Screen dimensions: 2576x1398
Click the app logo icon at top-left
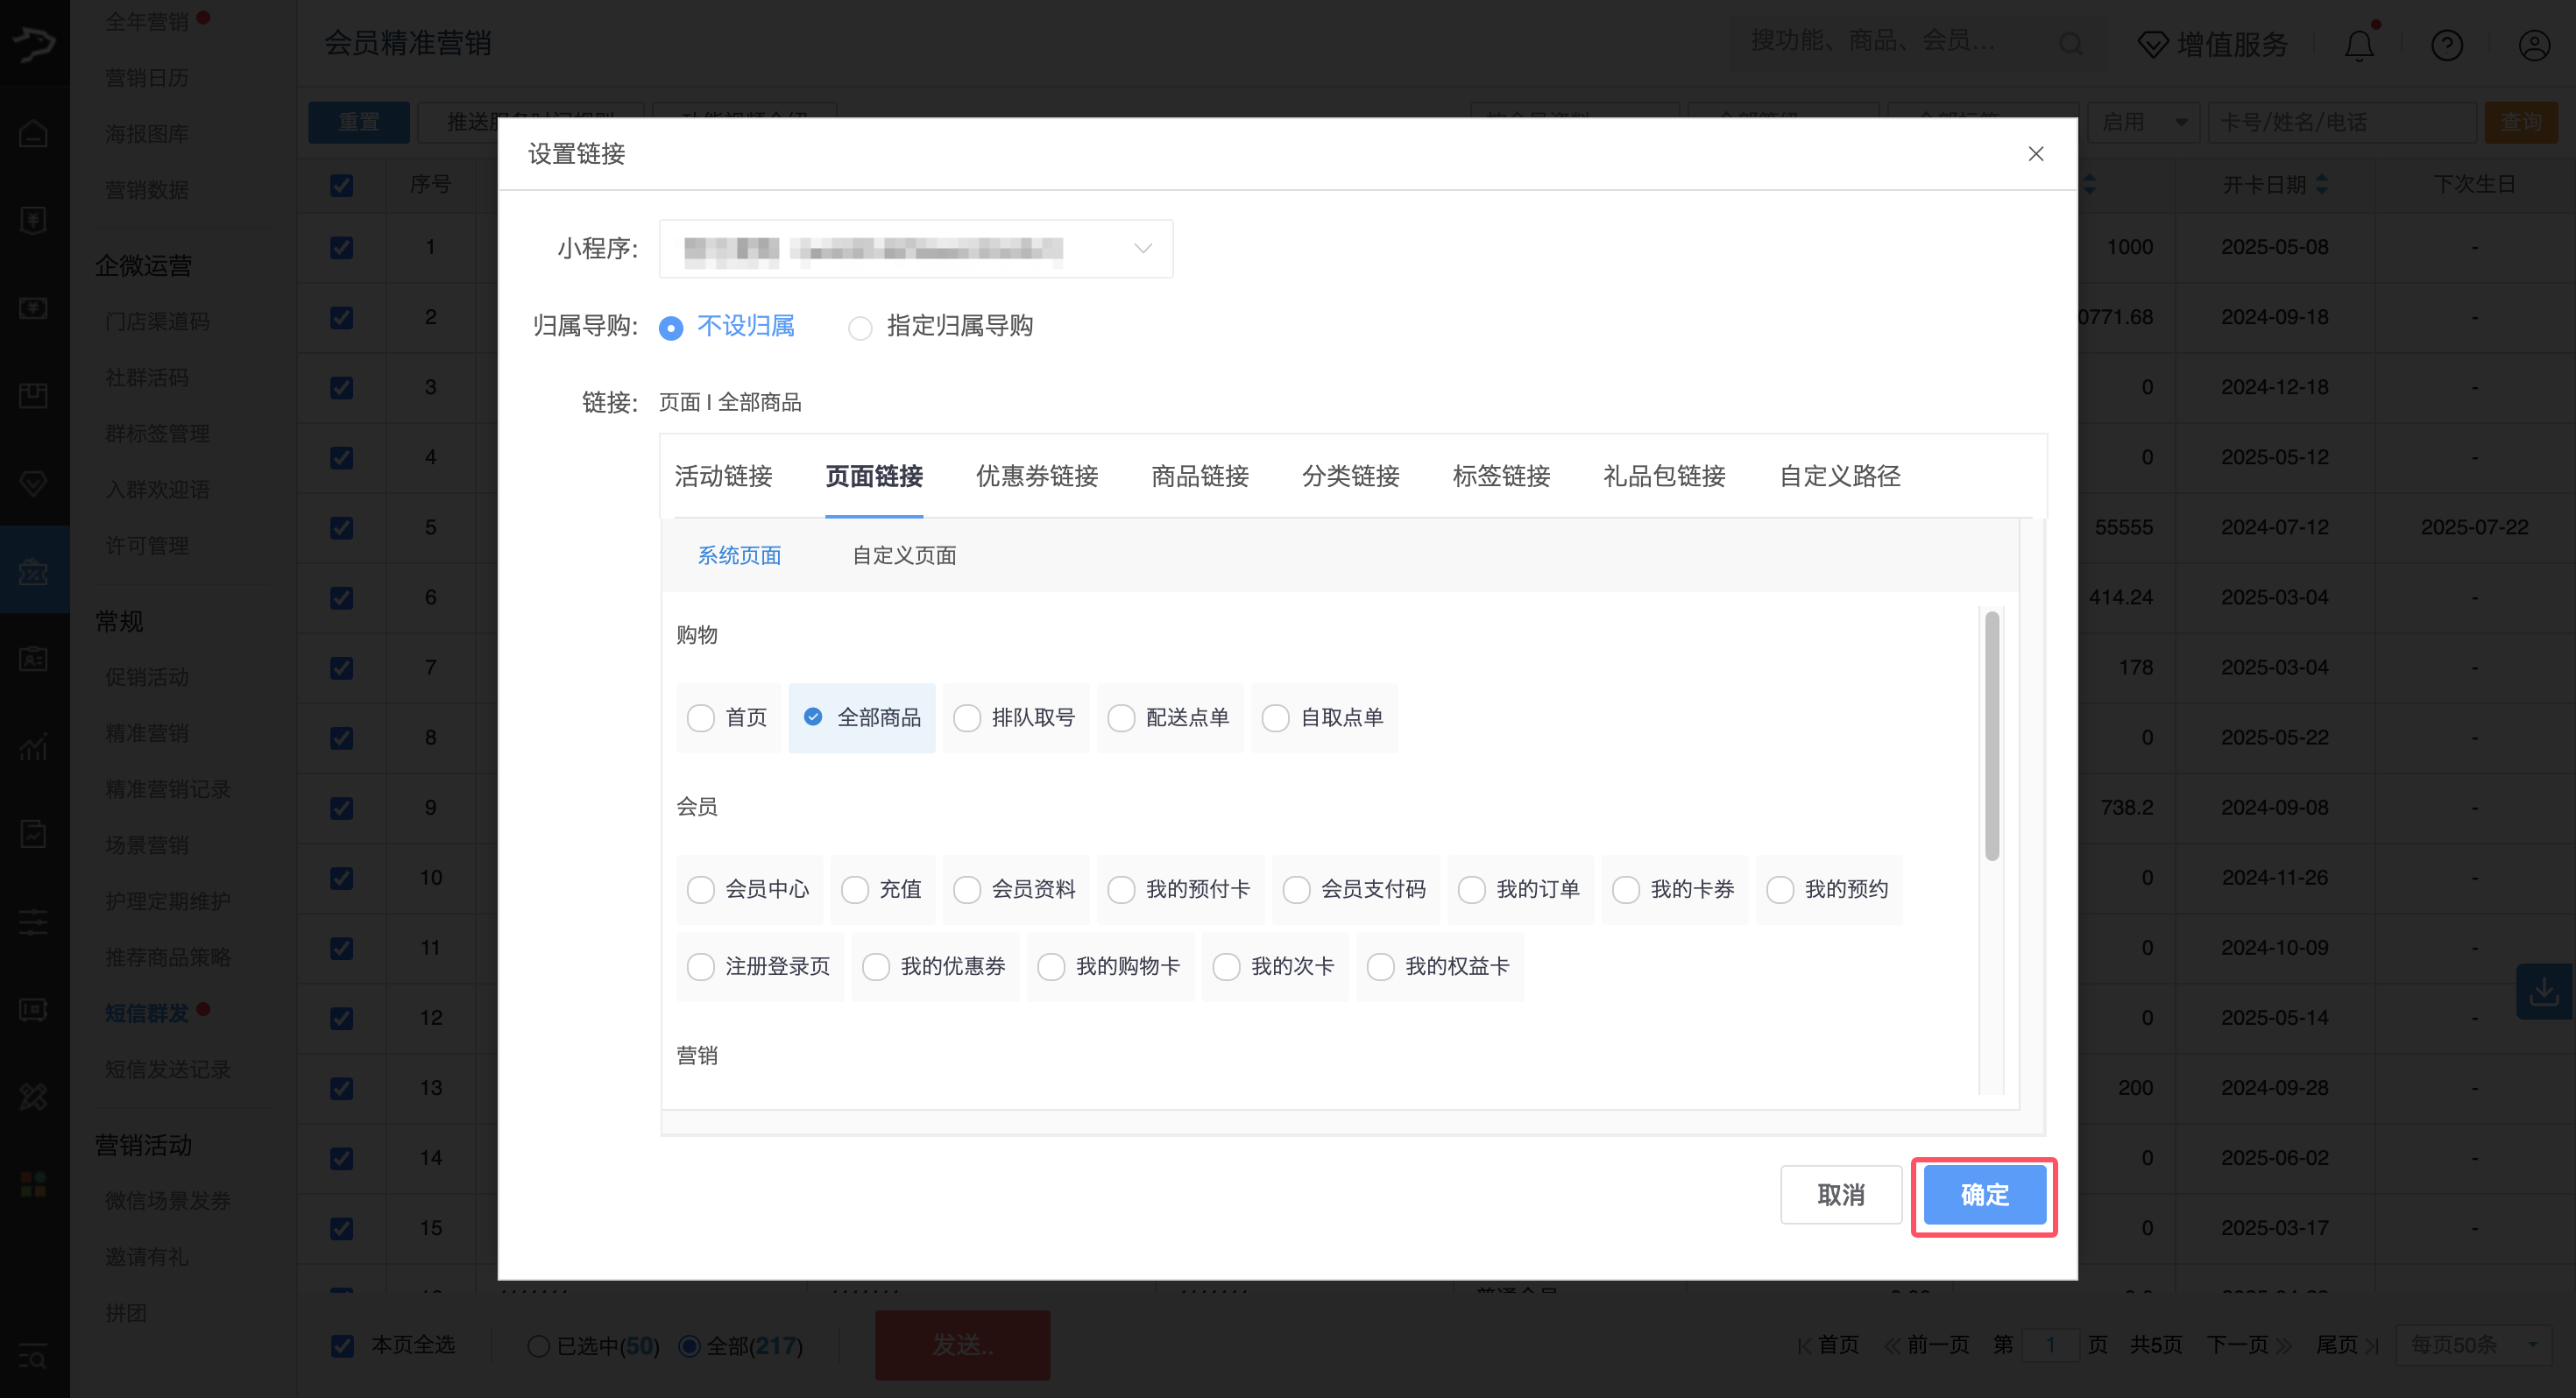(x=34, y=43)
